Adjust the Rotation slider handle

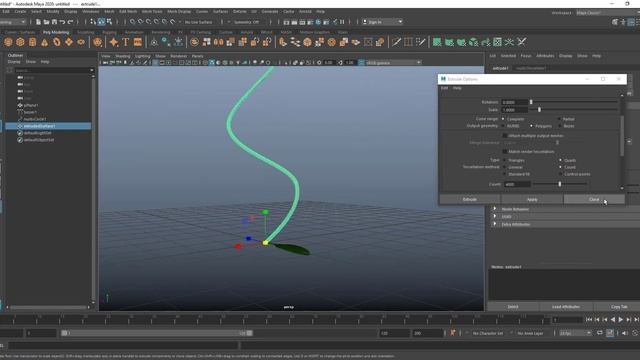click(x=531, y=102)
